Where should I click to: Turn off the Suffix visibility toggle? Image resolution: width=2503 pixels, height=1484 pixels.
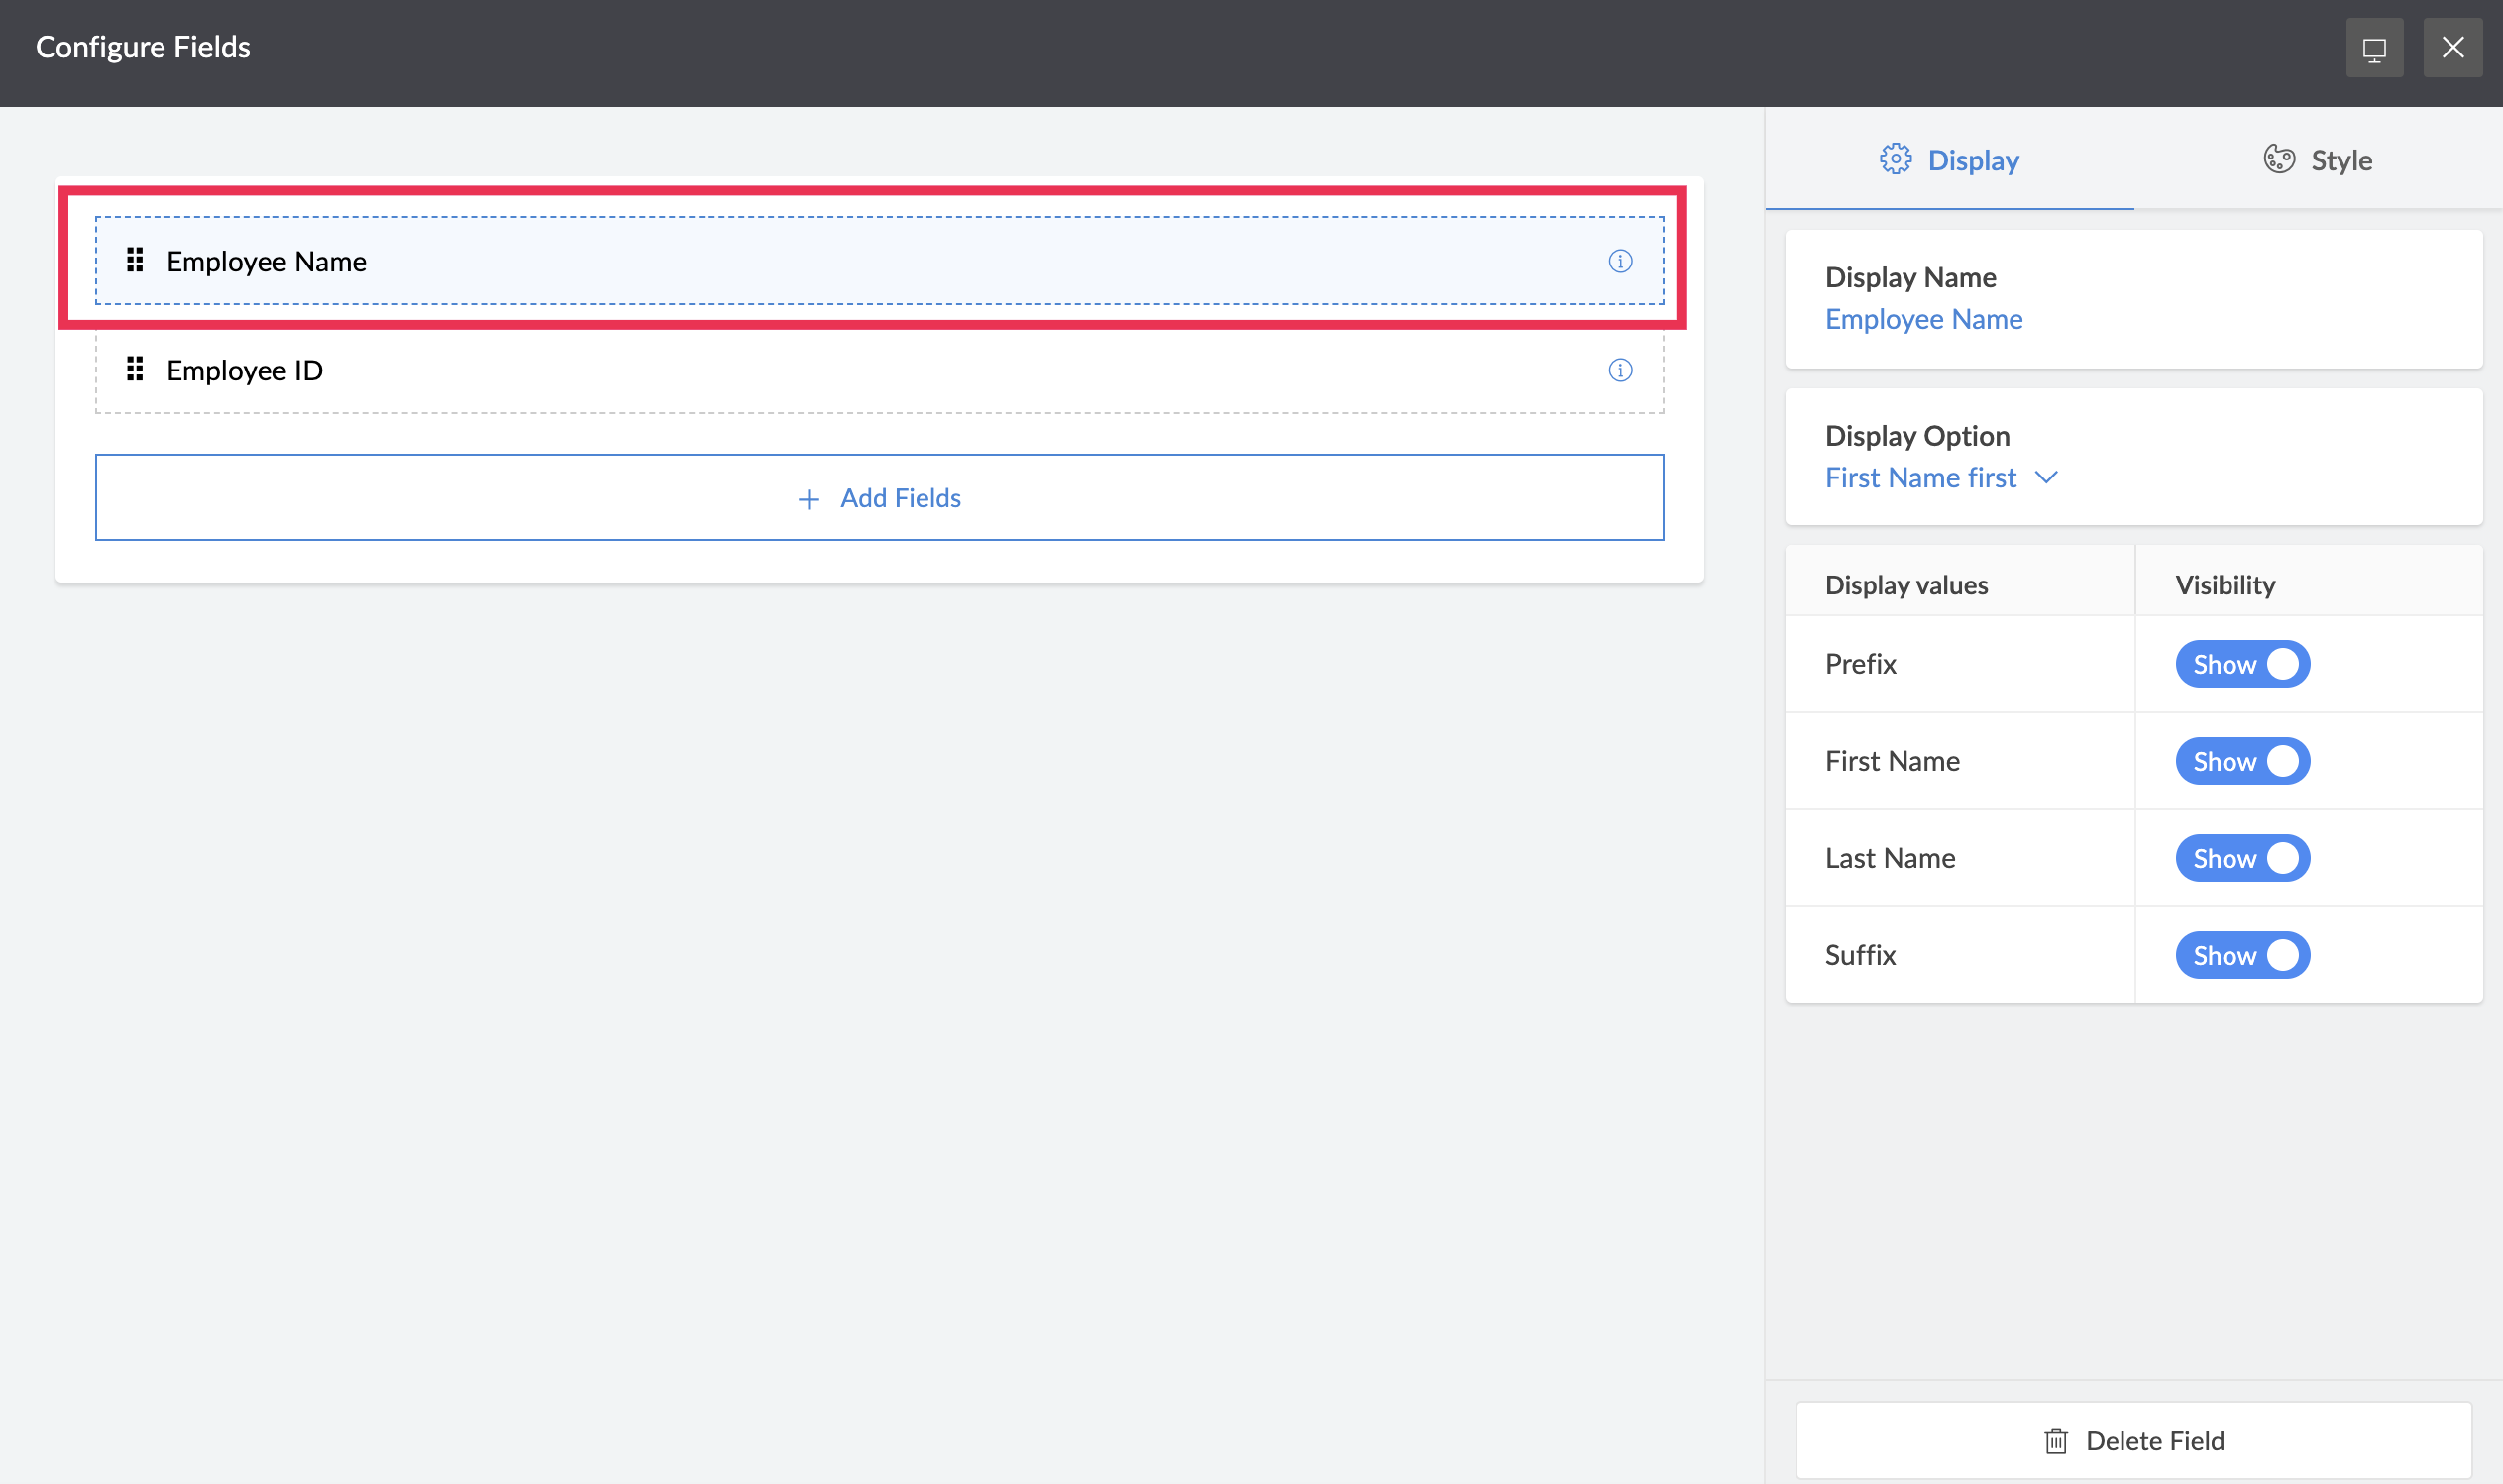click(x=2242, y=955)
